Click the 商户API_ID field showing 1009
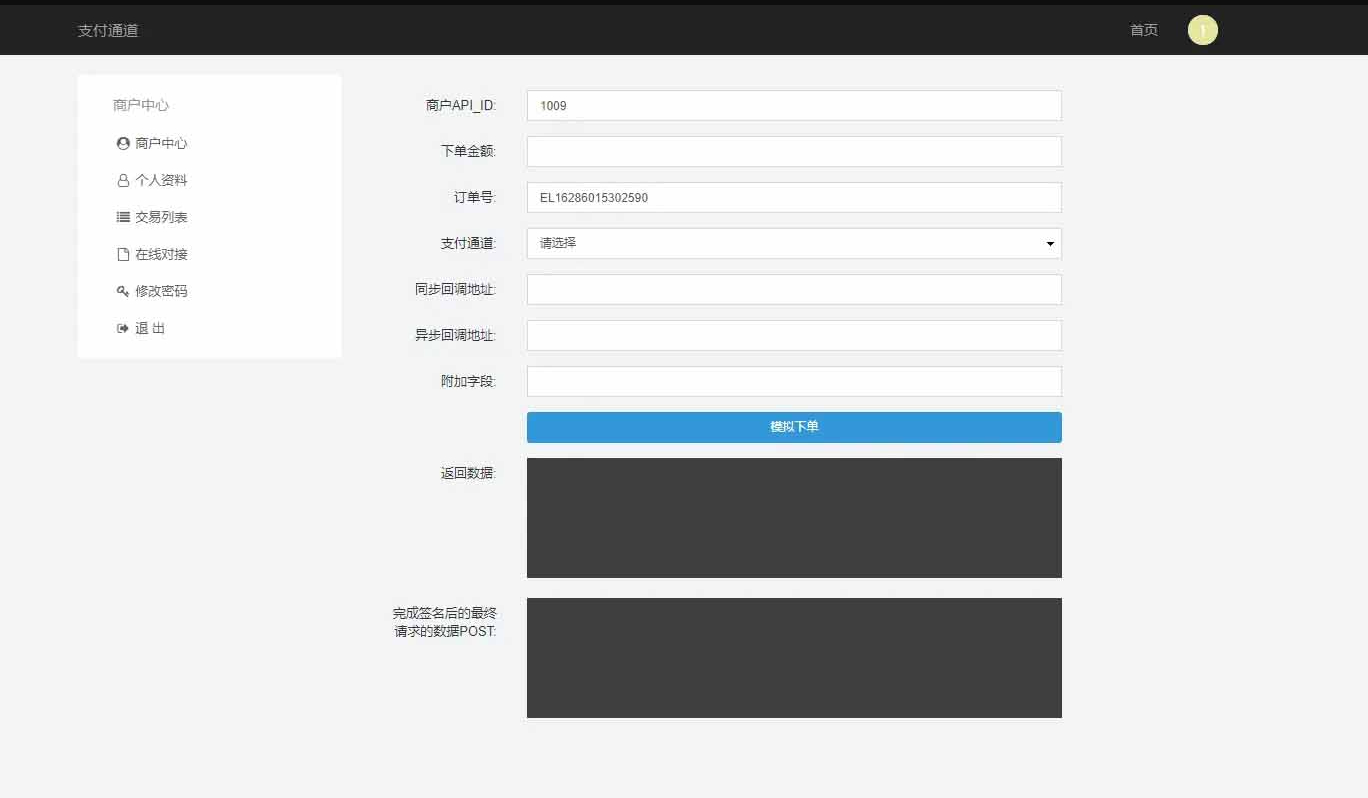This screenshot has width=1368, height=798. (793, 105)
